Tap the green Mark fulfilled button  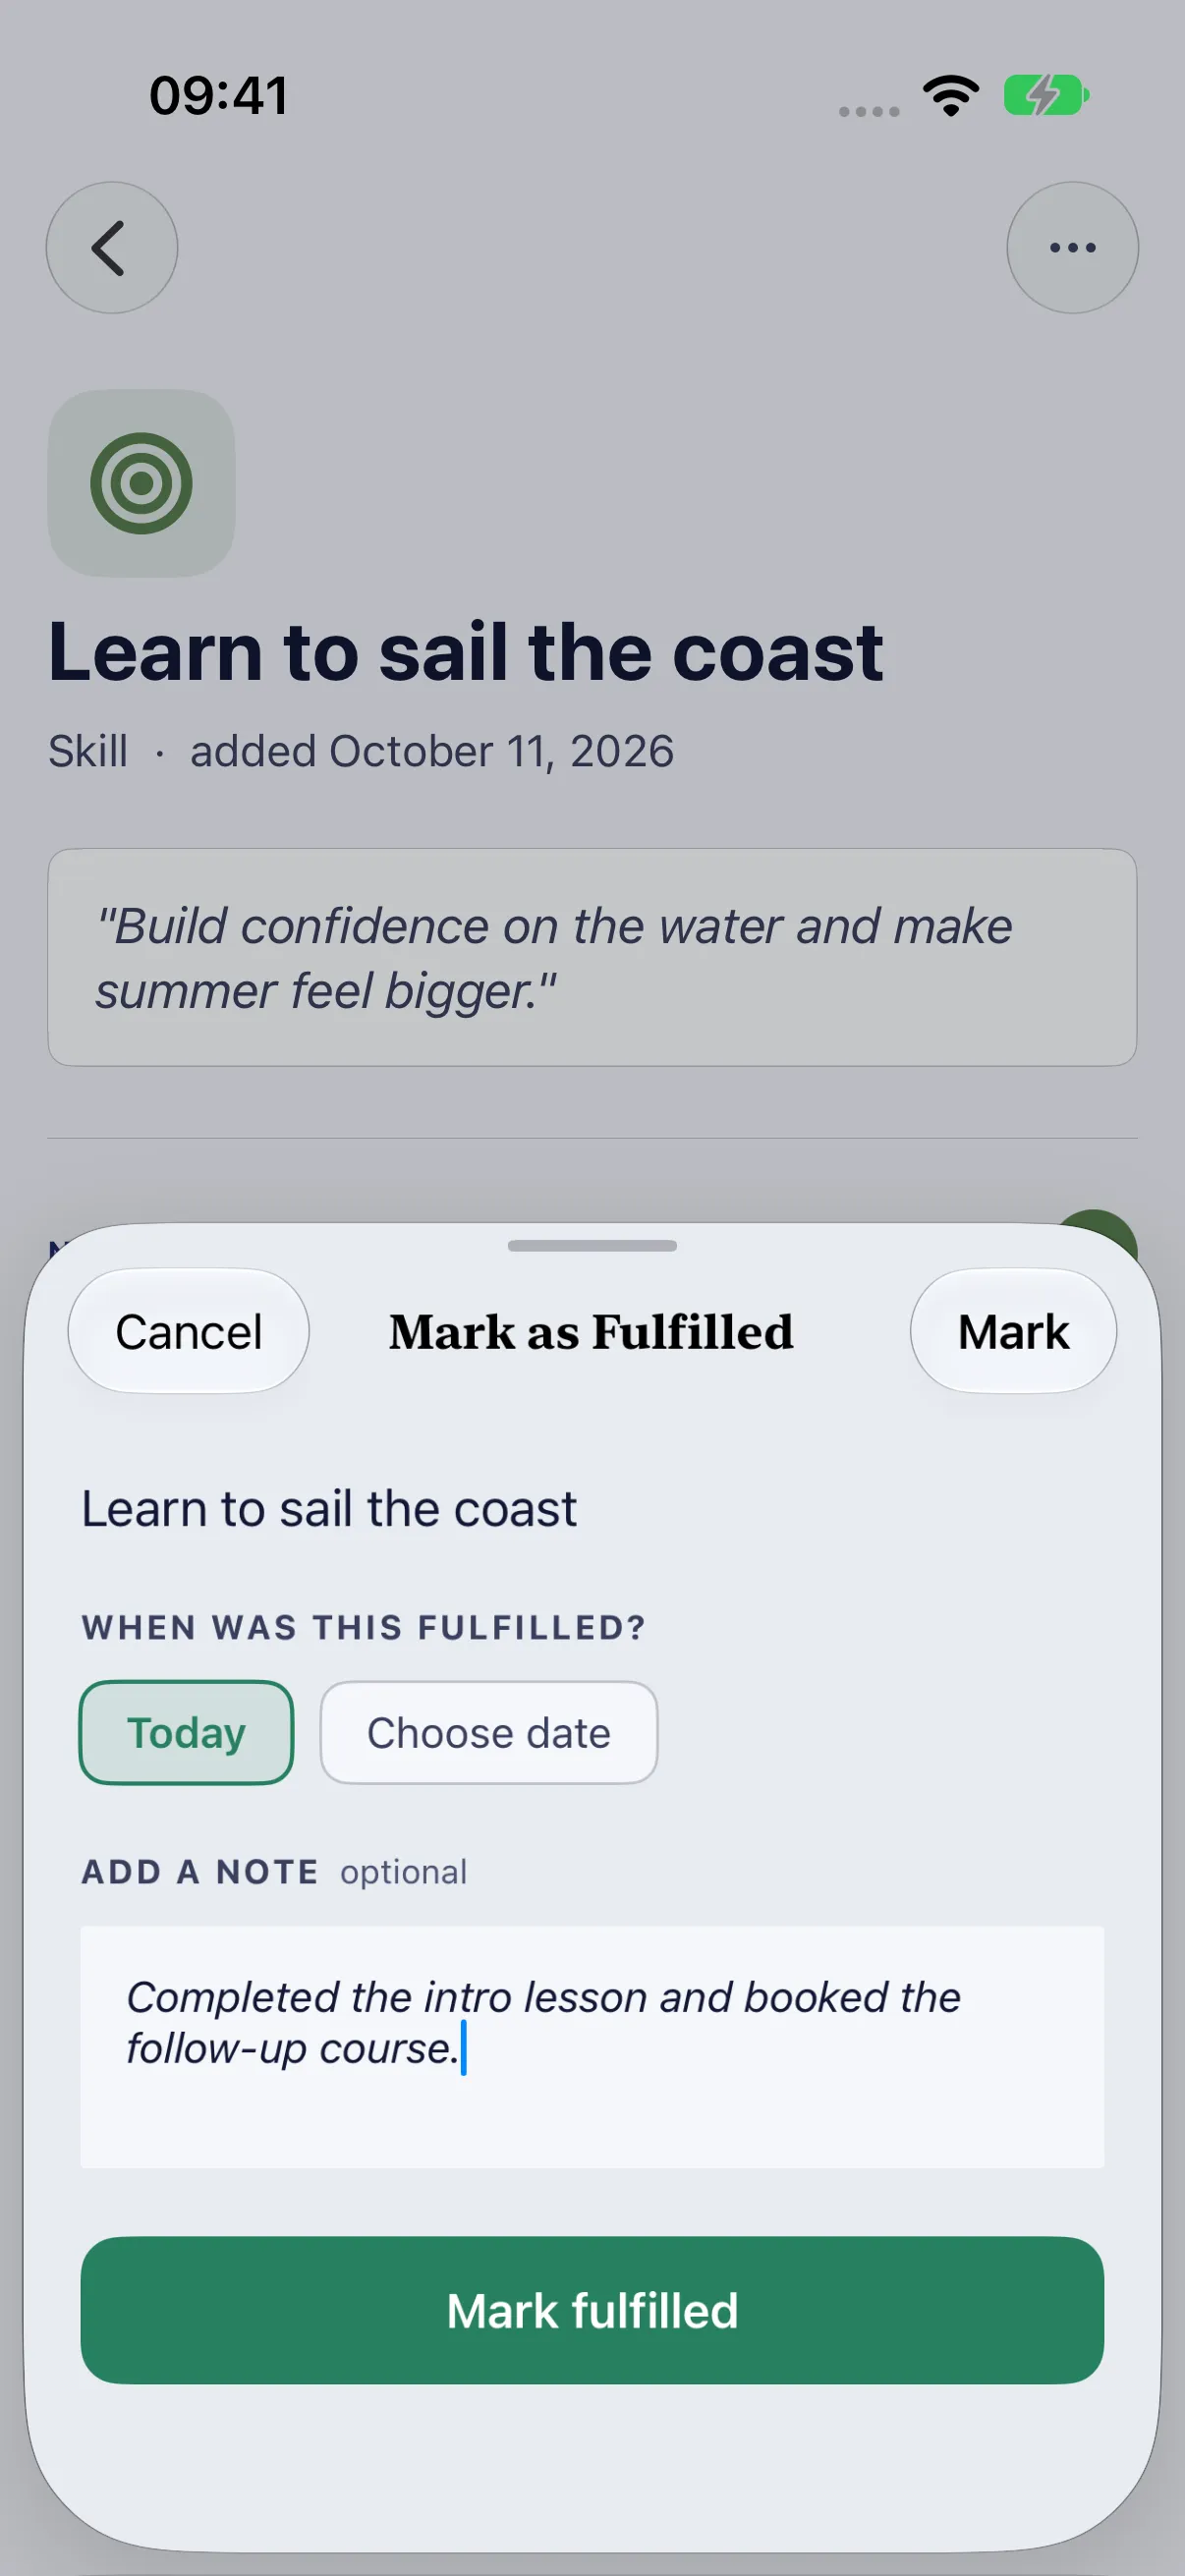coord(592,2310)
